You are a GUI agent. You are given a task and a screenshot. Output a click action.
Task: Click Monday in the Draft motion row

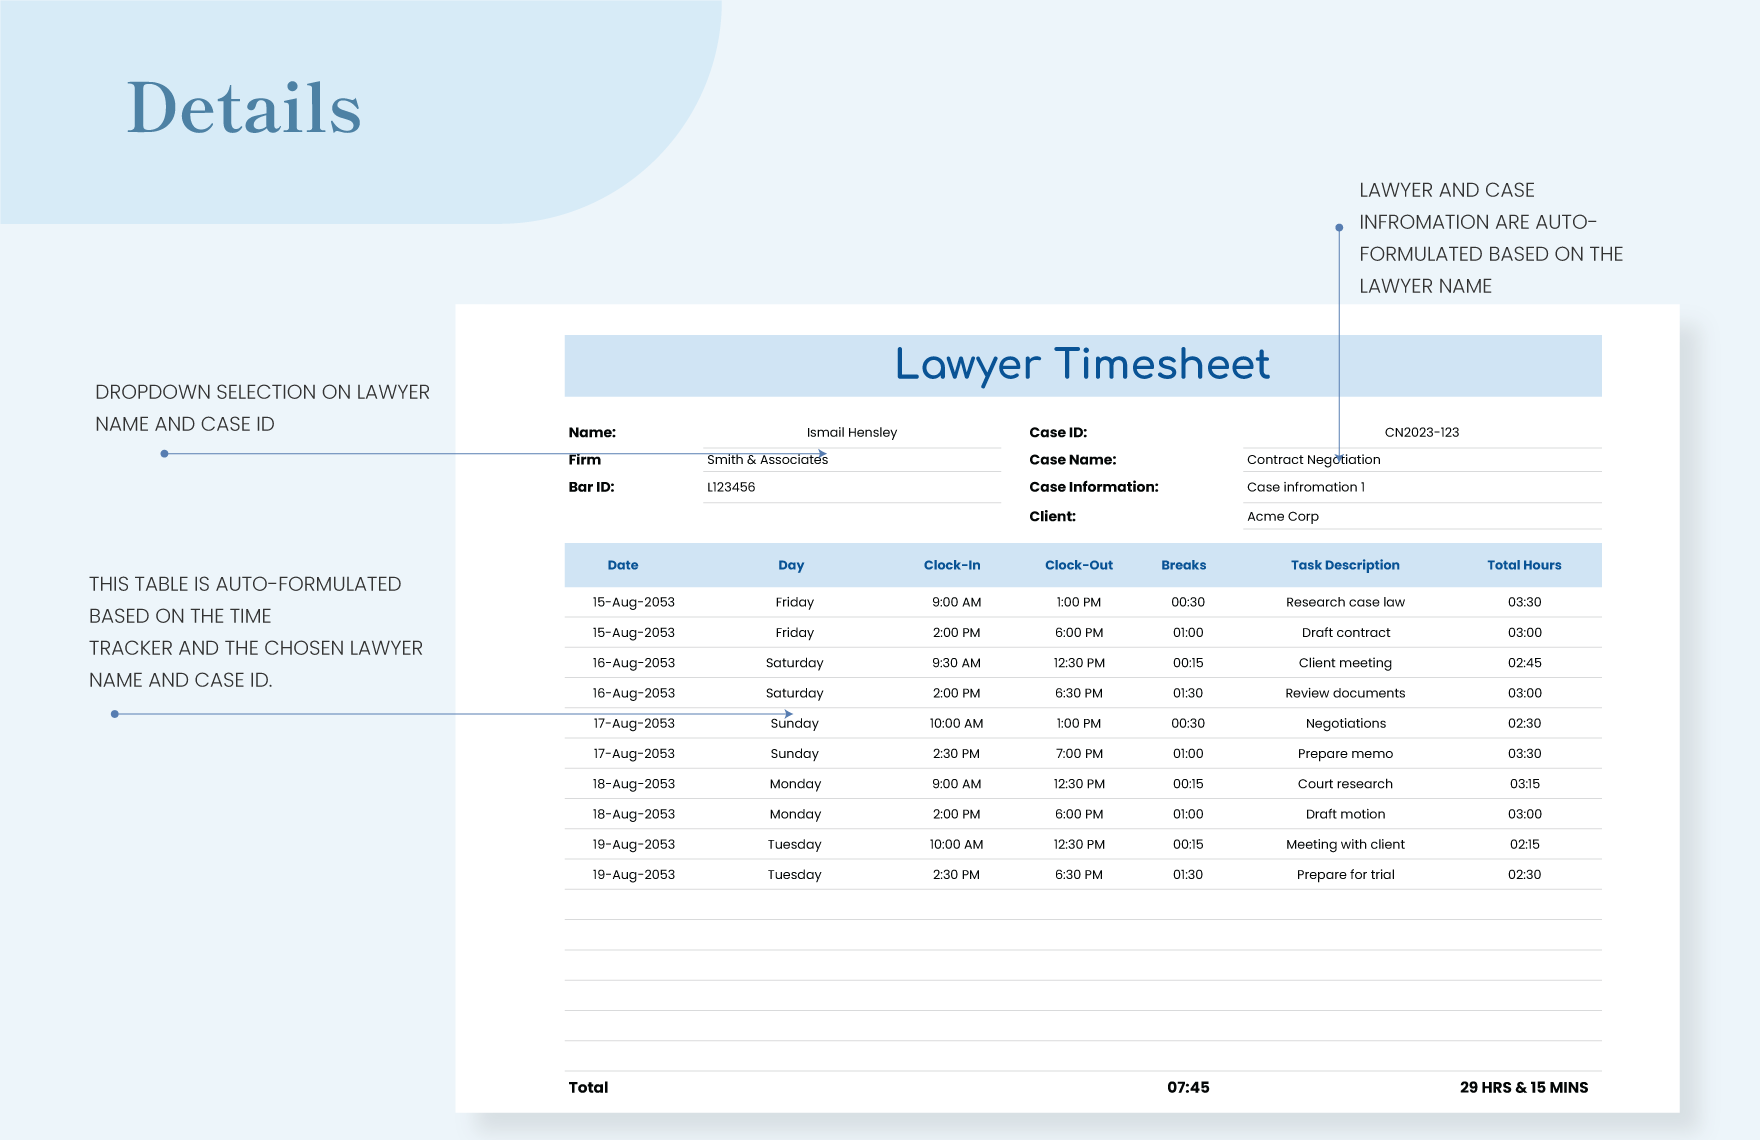pyautogui.click(x=795, y=814)
